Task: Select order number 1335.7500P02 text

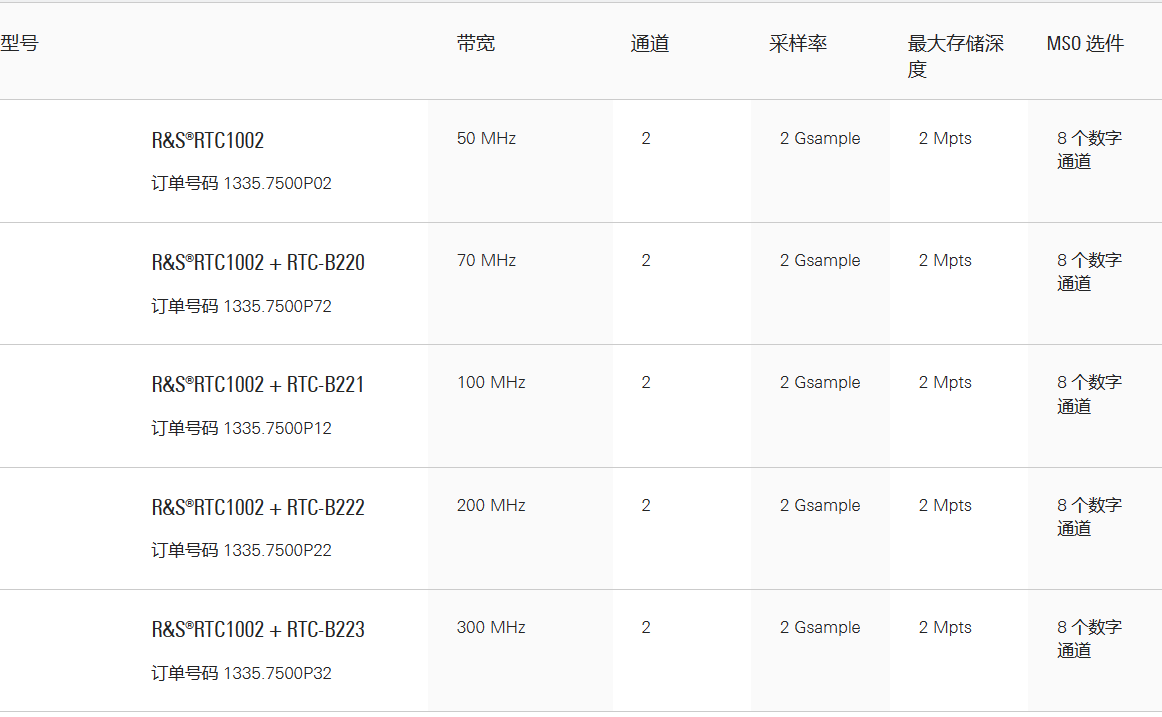Action: [277, 184]
